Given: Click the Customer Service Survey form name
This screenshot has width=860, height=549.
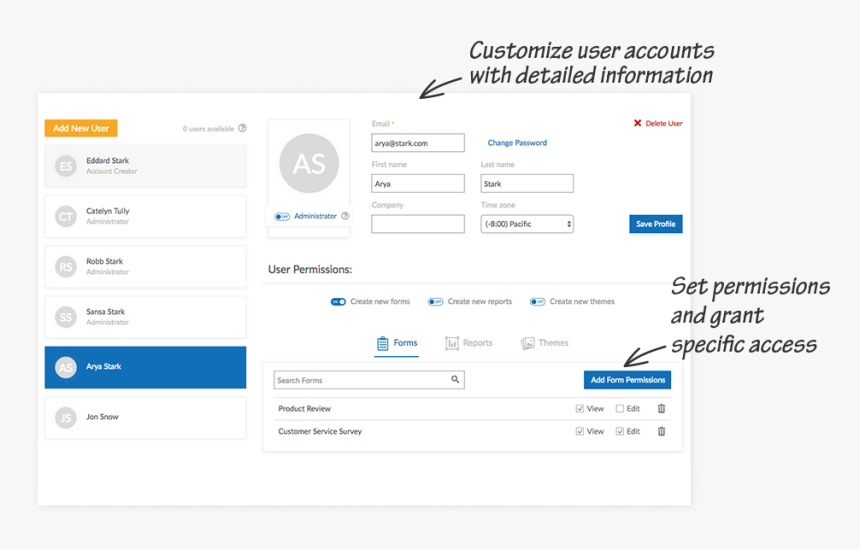Looking at the screenshot, I should click(x=320, y=432).
